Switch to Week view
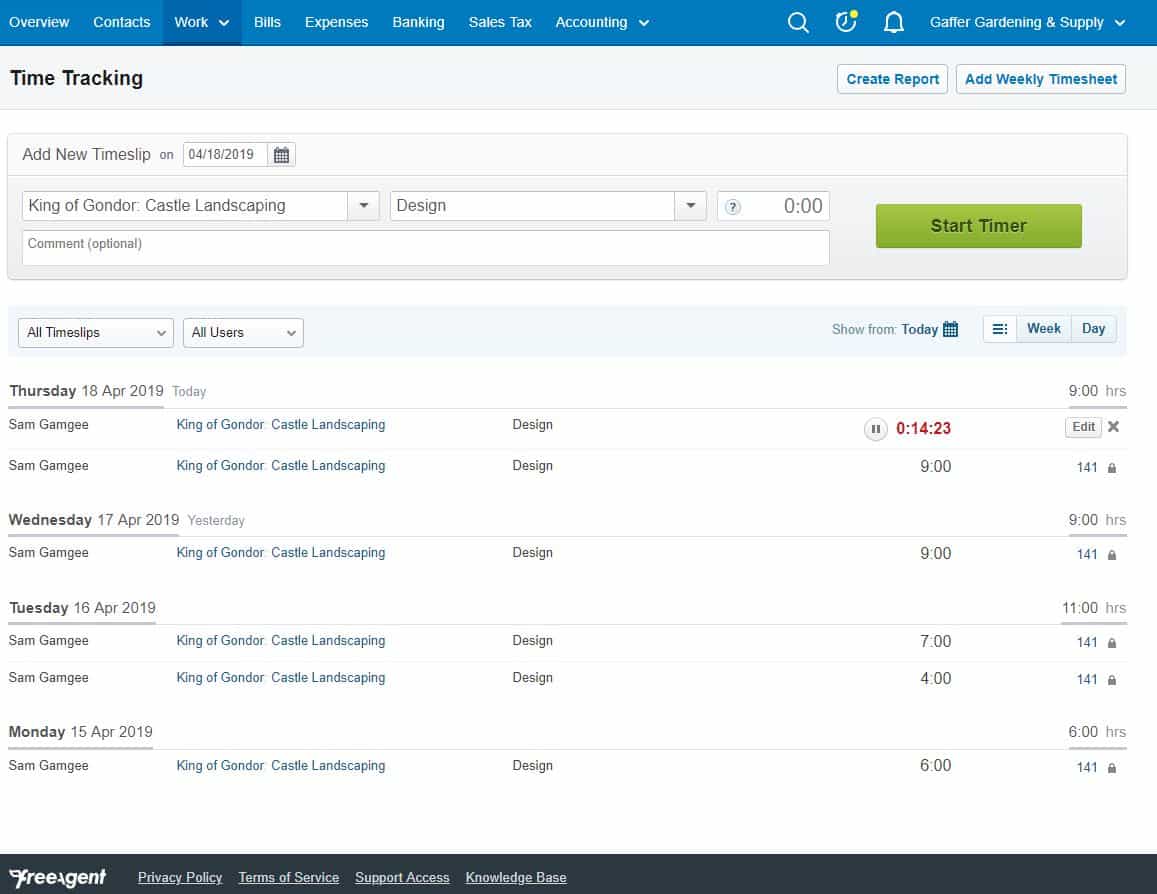Screen dimensions: 1157x894 (1043, 329)
